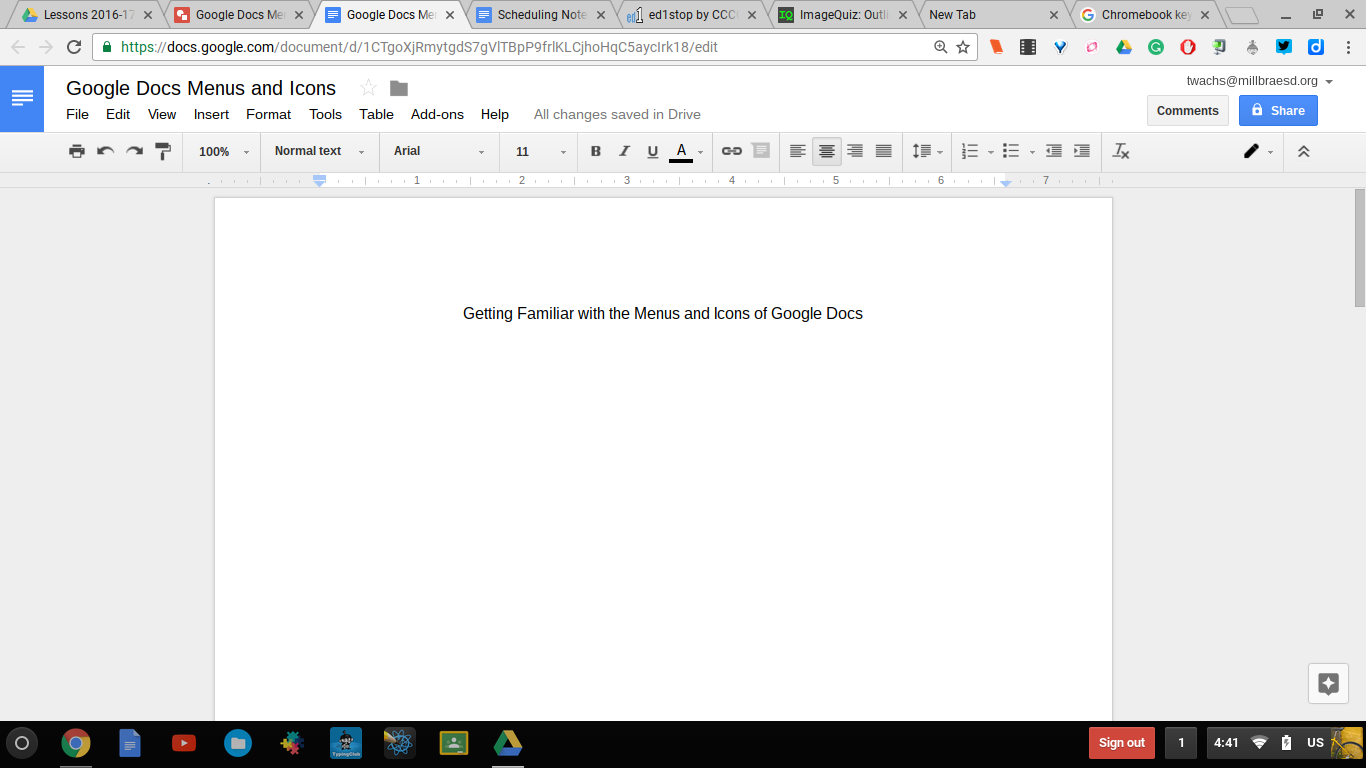This screenshot has width=1366, height=768.
Task: Click the Twitter extension icon
Action: pos(1284,47)
